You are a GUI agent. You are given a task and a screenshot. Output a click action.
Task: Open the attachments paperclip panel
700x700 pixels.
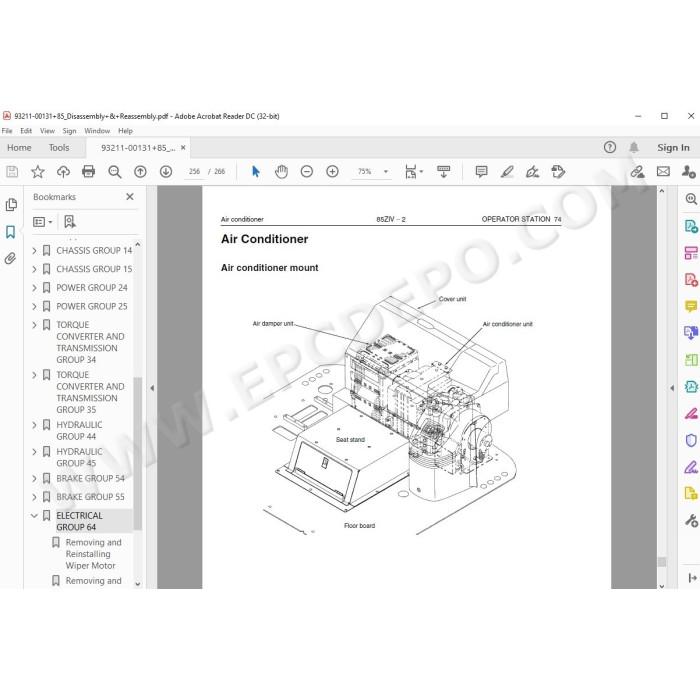(x=11, y=258)
